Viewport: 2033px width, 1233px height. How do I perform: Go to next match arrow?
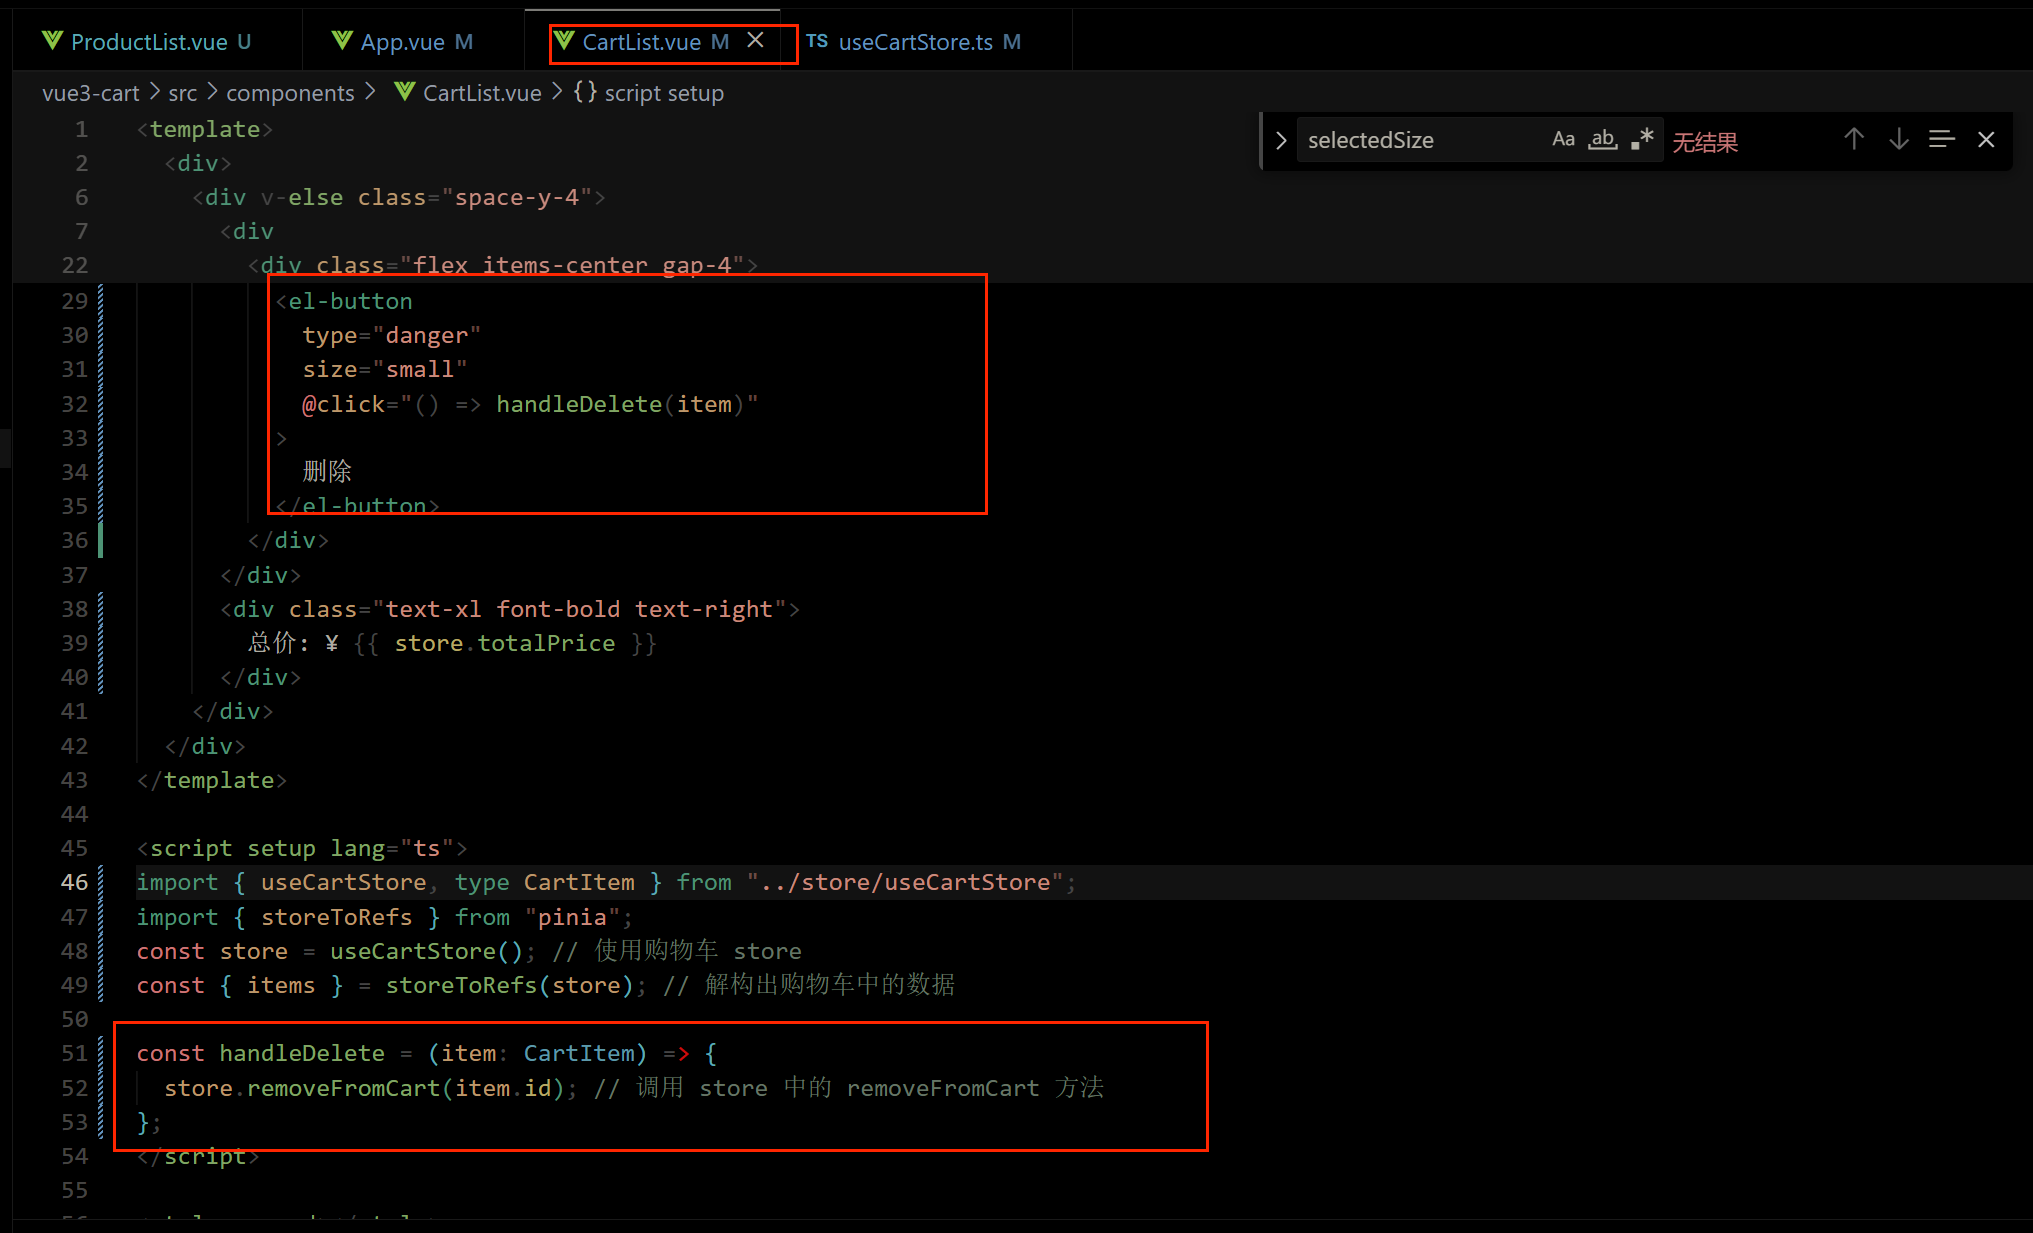pos(1898,140)
